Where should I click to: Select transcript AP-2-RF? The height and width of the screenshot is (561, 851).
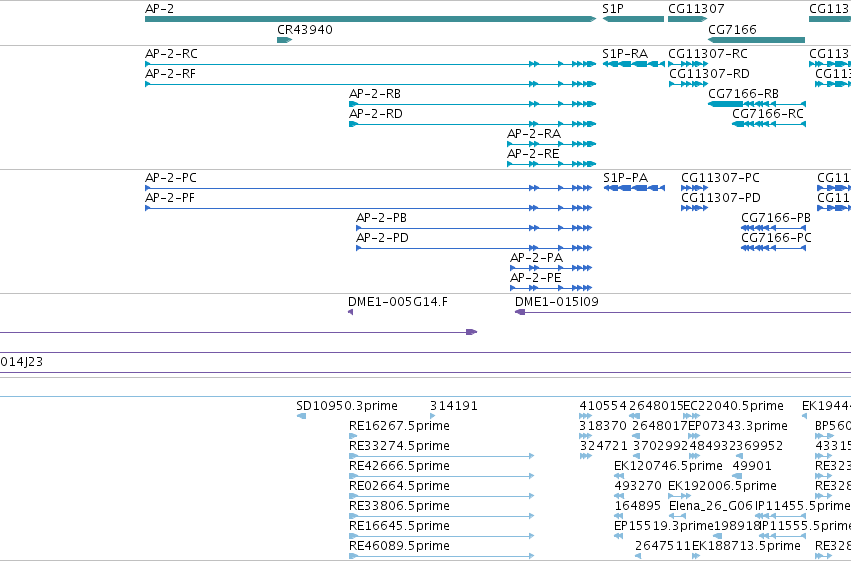click(371, 84)
